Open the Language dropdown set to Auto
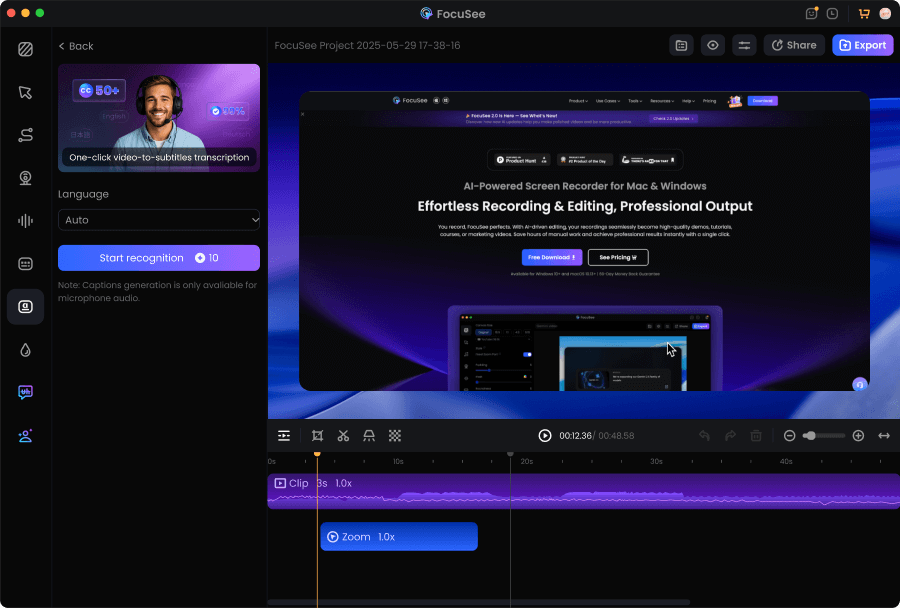The image size is (900, 608). point(159,220)
